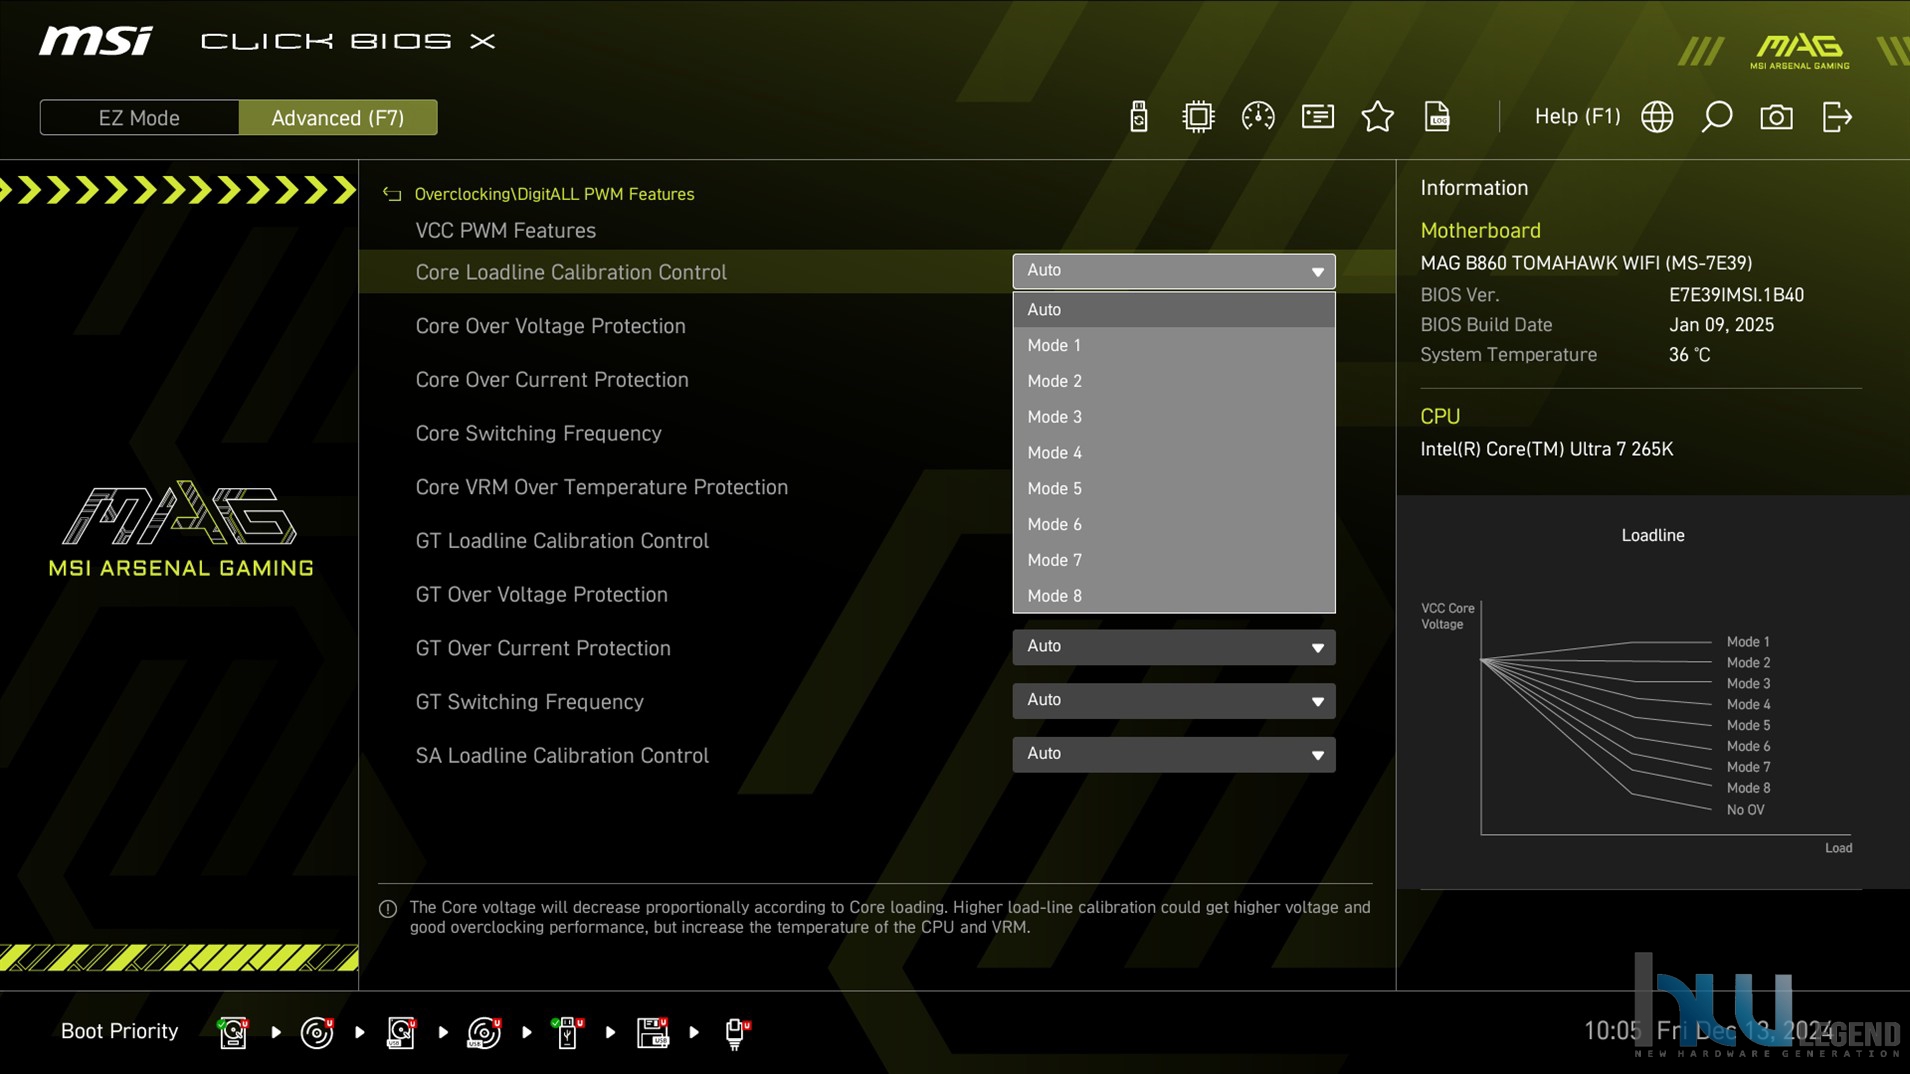Click the Boot Priority label
The width and height of the screenshot is (1910, 1074).
click(119, 1031)
